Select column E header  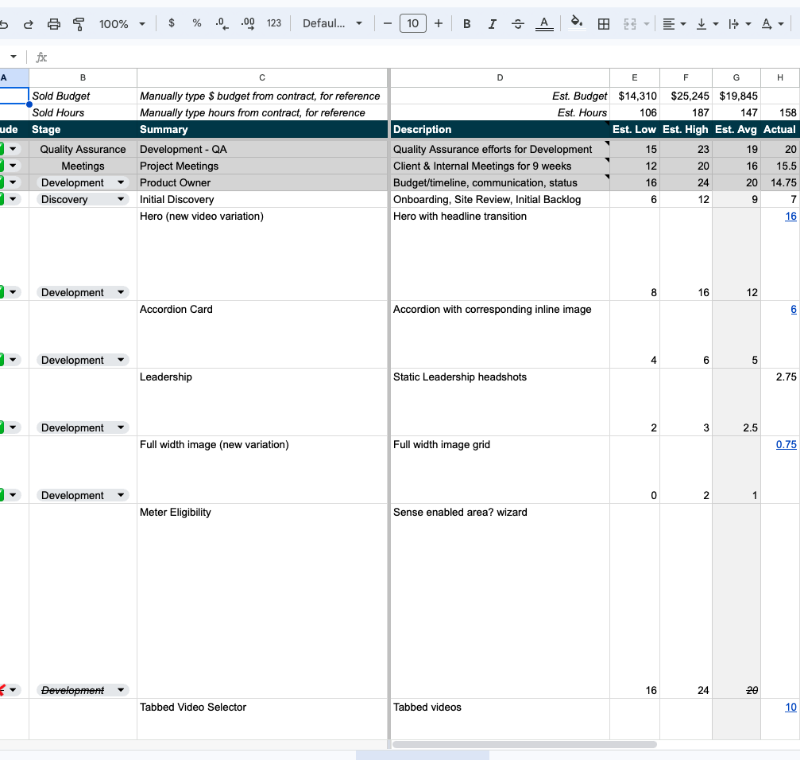(634, 78)
